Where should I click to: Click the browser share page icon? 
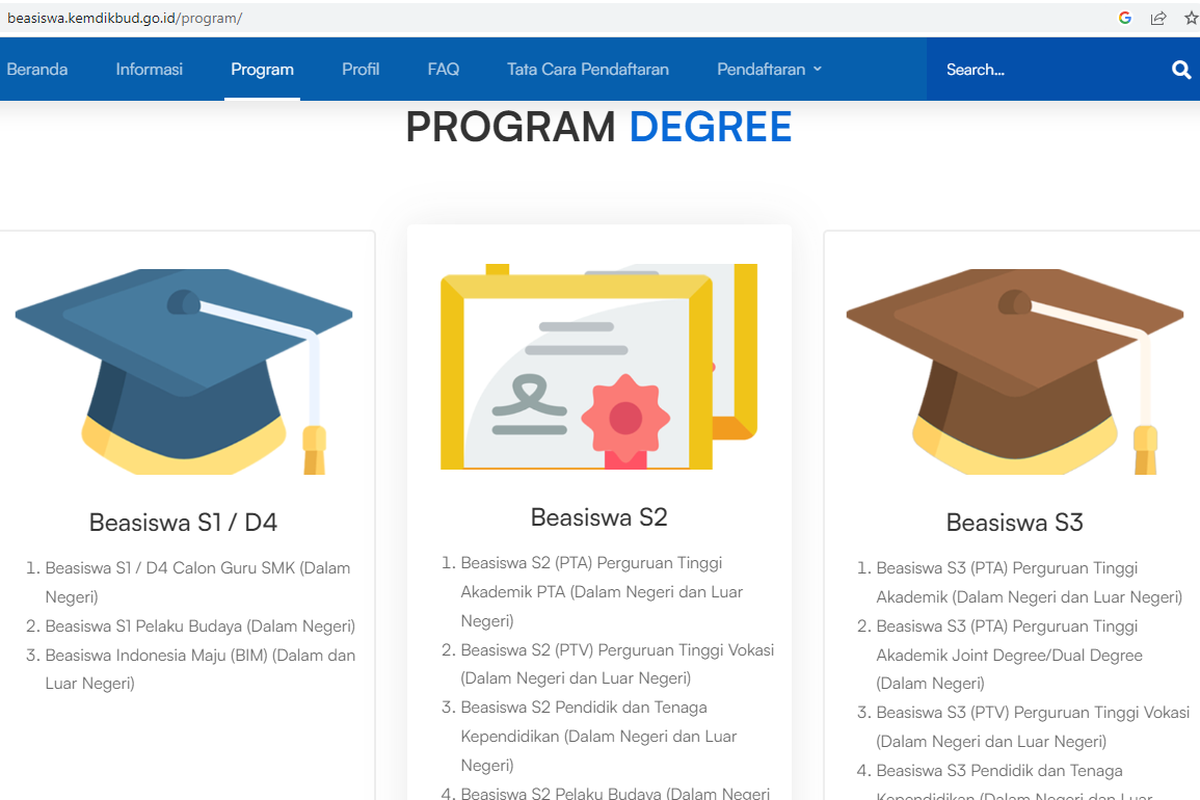(1158, 18)
